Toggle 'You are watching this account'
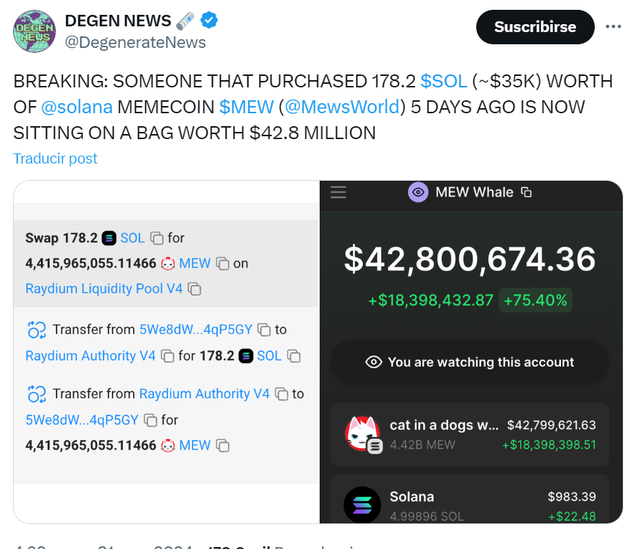The width and height of the screenshot is (640, 549). click(x=469, y=362)
